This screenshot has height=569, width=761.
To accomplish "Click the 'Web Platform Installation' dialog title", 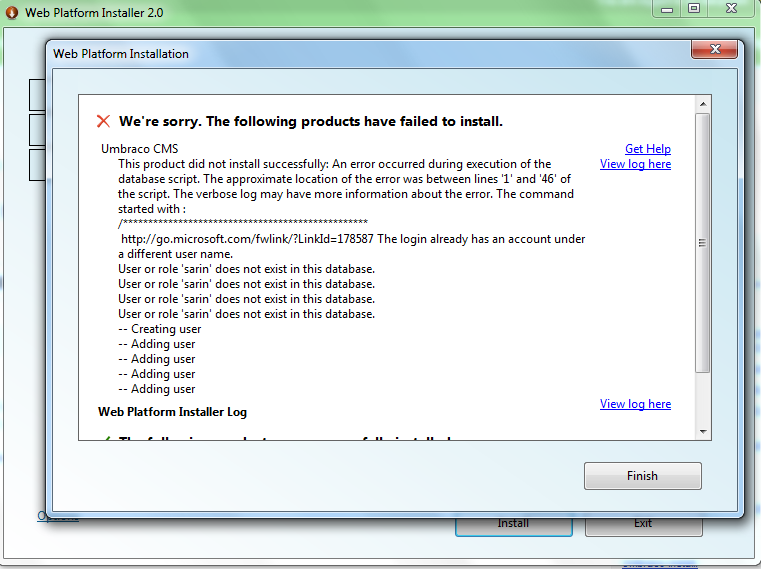I will 121,54.
